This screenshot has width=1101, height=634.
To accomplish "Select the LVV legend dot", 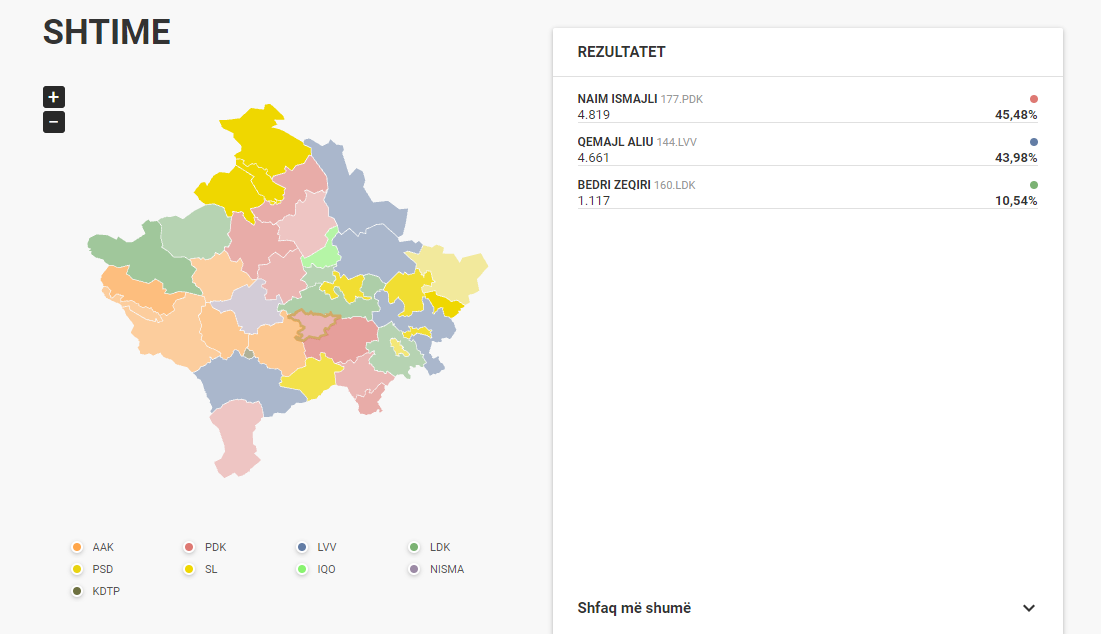I will click(x=302, y=547).
